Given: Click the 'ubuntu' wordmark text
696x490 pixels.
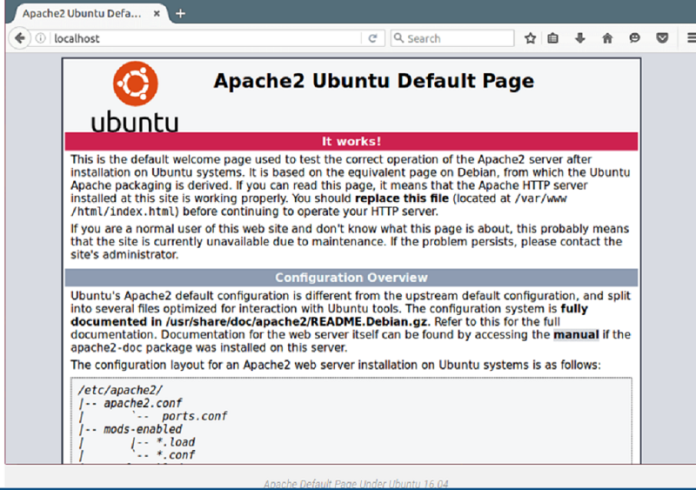Looking at the screenshot, I should [135, 122].
